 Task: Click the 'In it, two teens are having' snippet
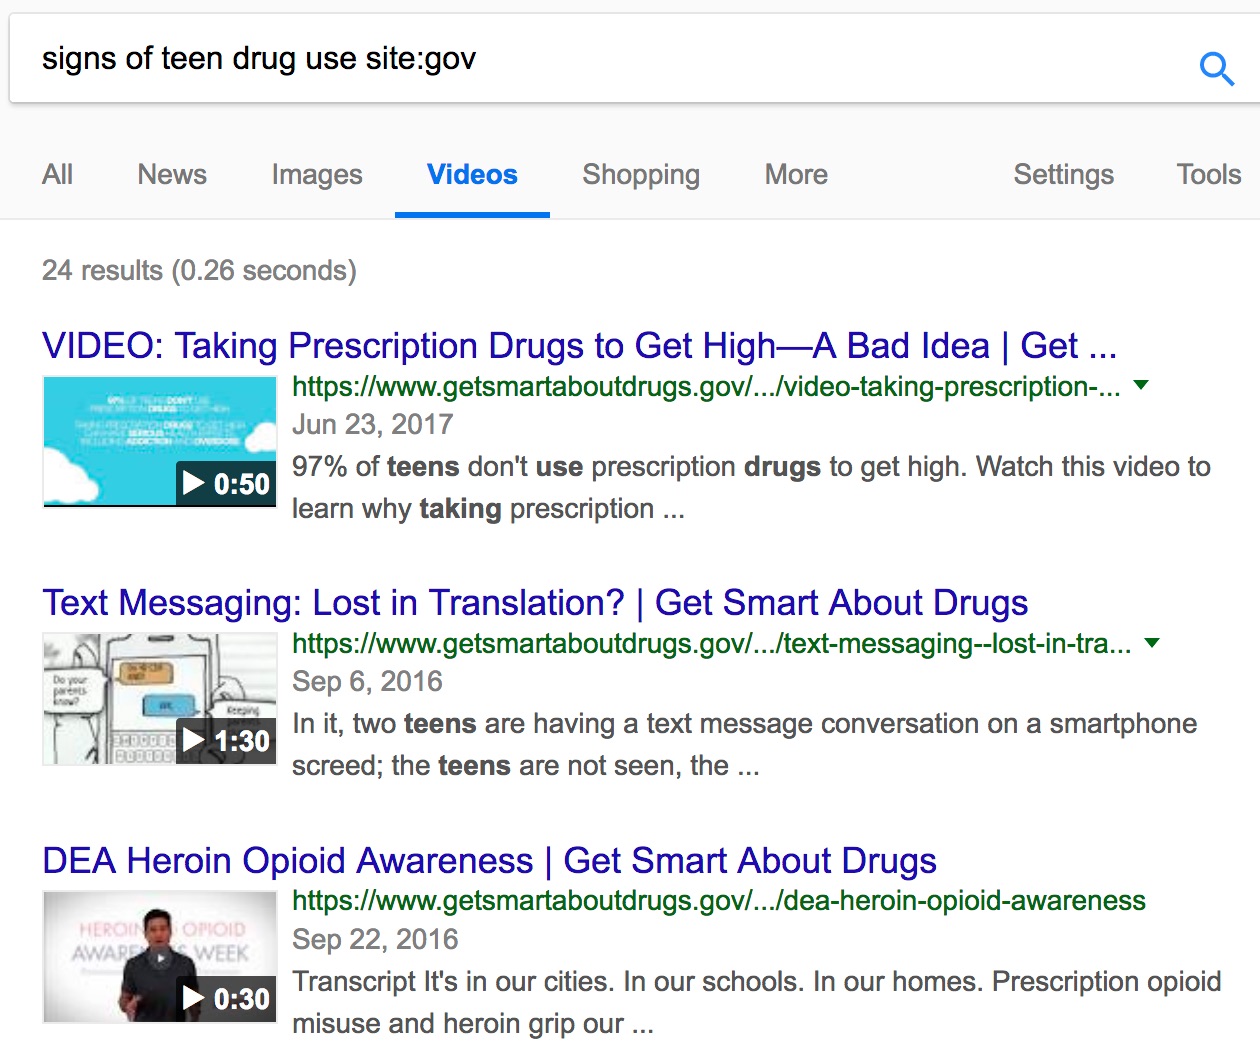coord(744,744)
